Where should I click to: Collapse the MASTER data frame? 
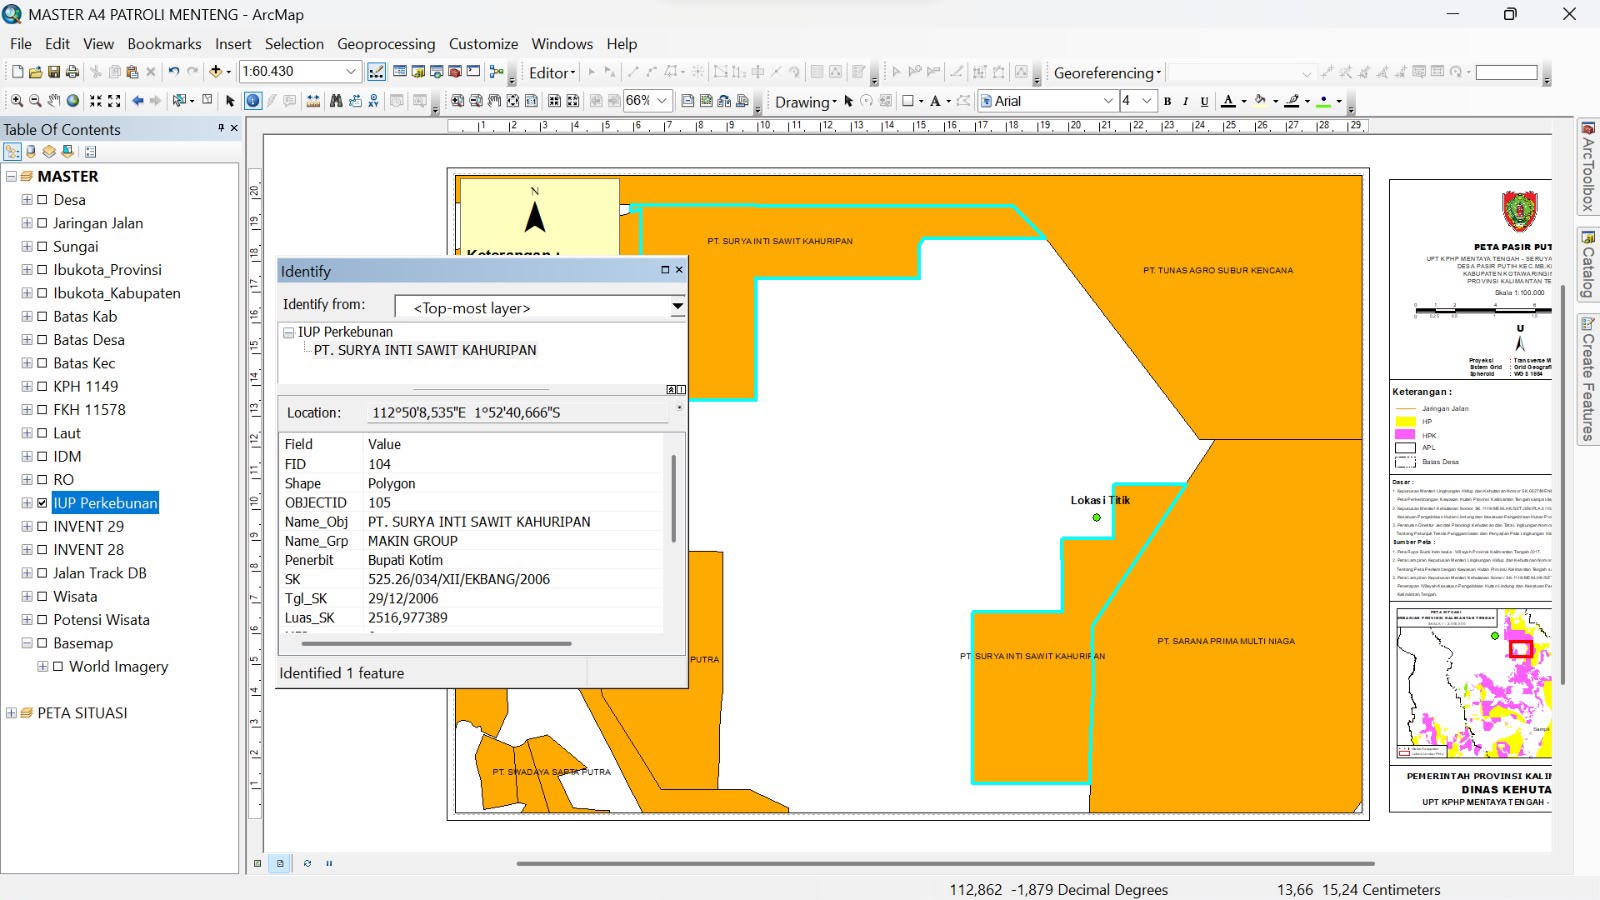tap(11, 176)
